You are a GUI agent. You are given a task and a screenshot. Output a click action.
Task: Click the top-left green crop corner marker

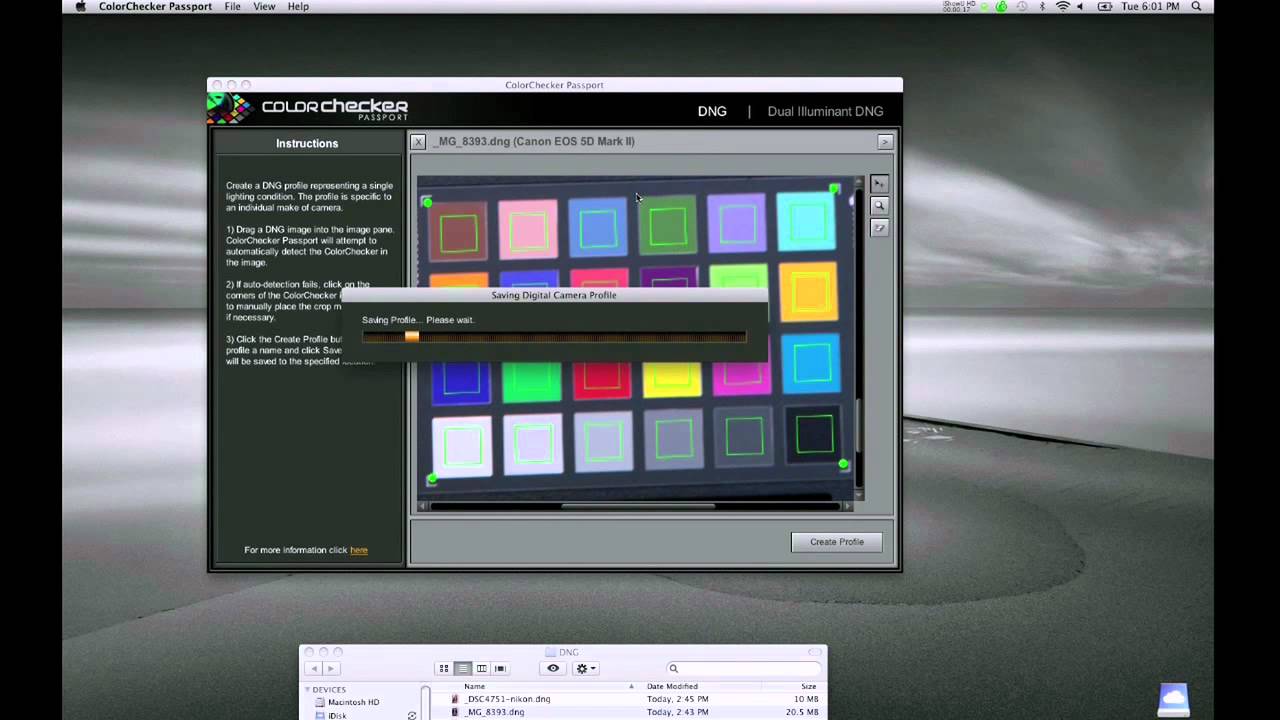427,203
